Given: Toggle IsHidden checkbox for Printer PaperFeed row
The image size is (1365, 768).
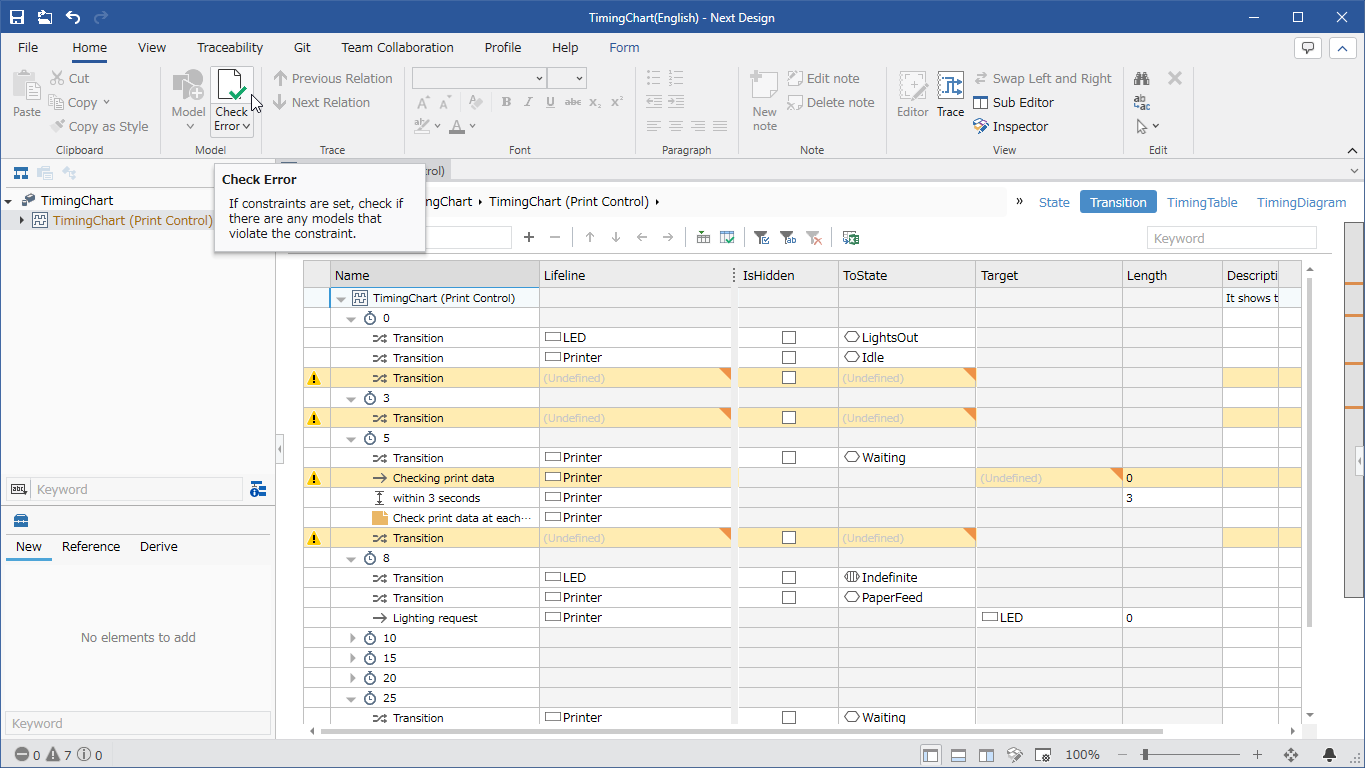Looking at the screenshot, I should pos(789,597).
